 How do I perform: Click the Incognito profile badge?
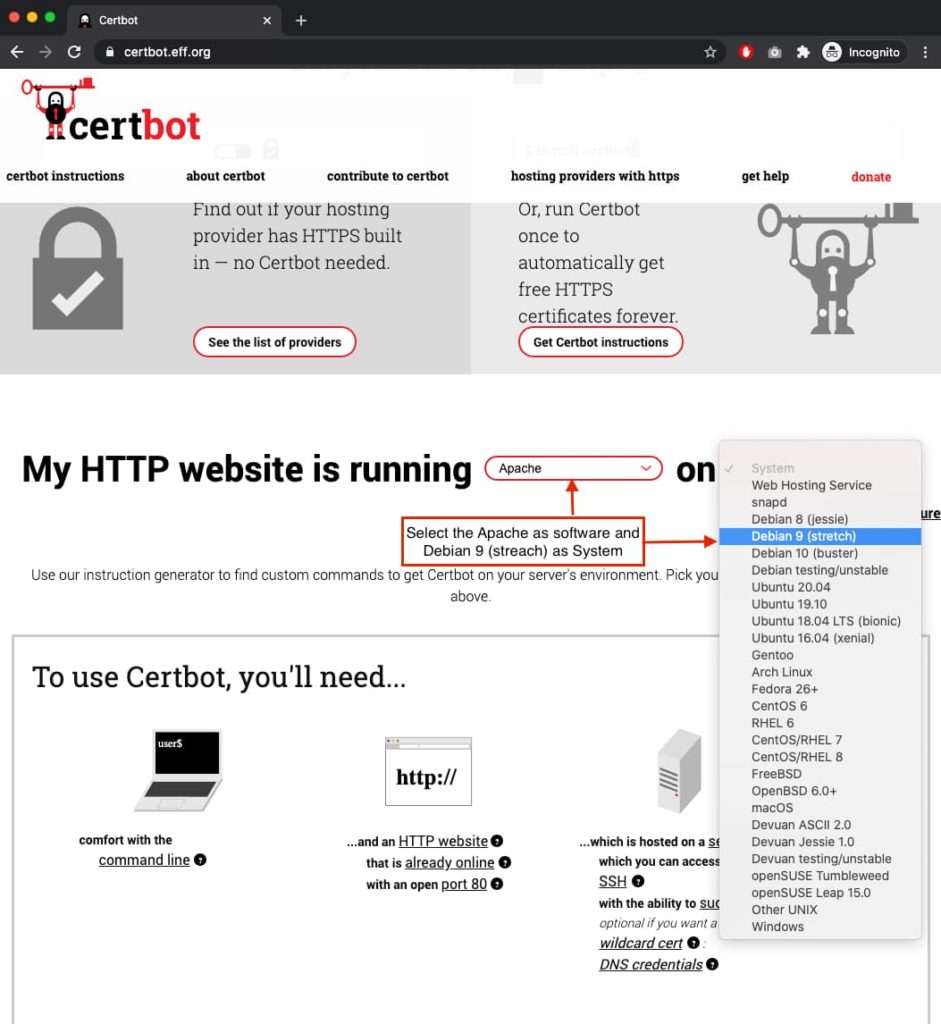coord(863,52)
